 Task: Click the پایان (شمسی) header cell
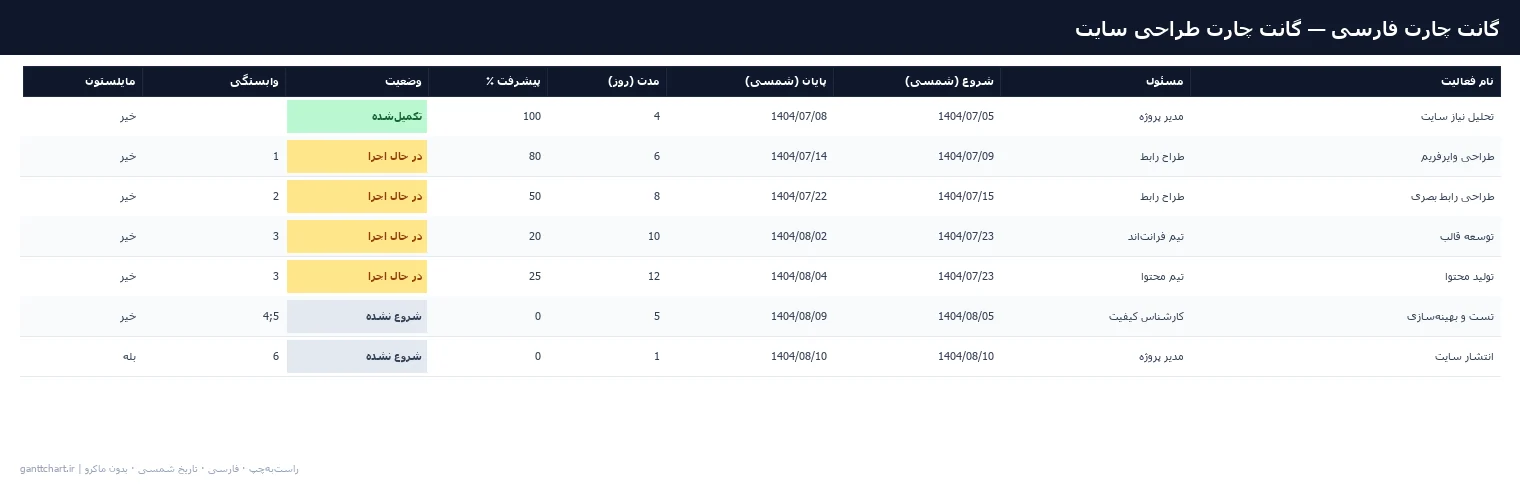(x=750, y=81)
